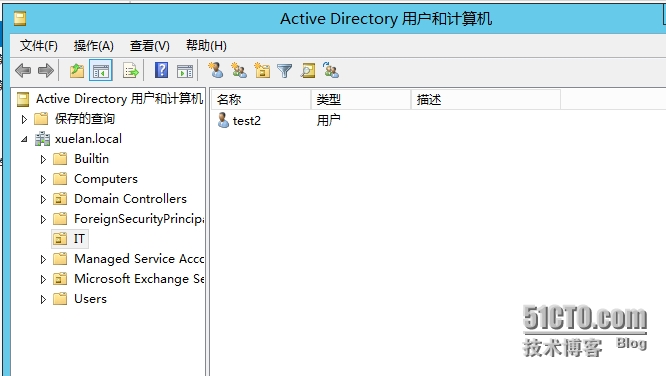Create a new organizational unit with toolbar icon
666x376 pixels.
pos(262,70)
